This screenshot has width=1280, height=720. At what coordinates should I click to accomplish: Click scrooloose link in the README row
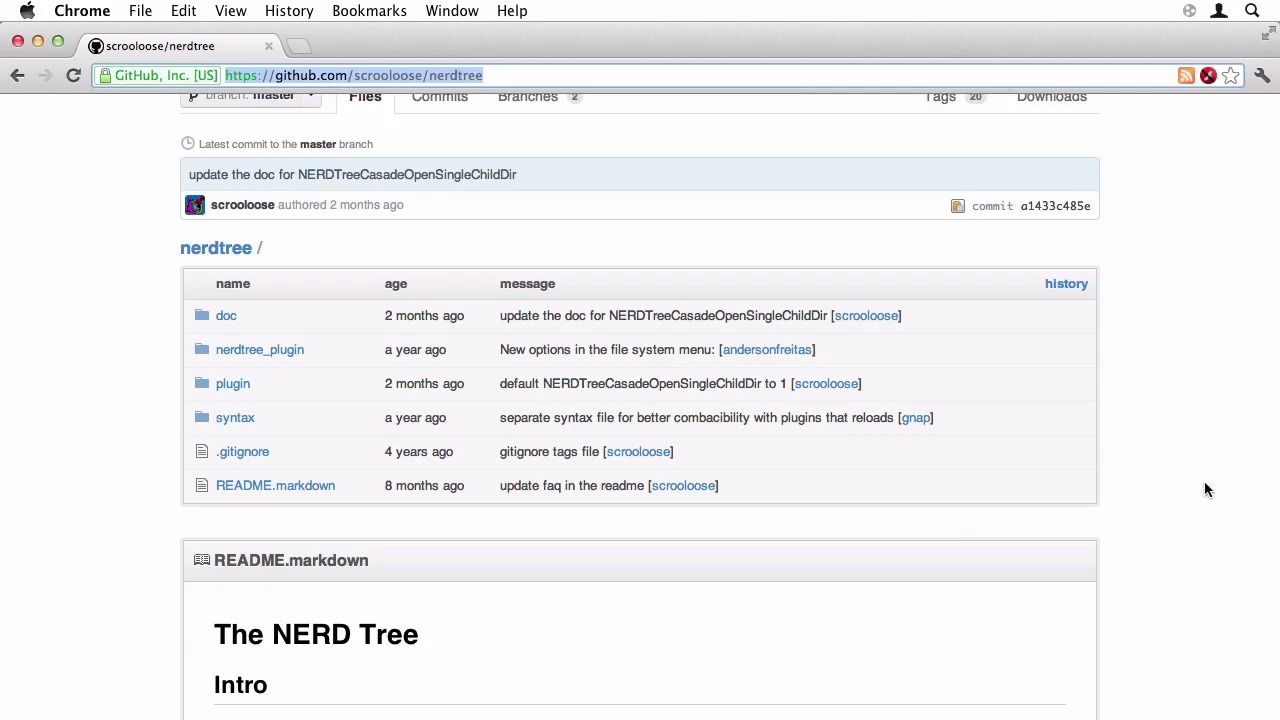(x=683, y=486)
